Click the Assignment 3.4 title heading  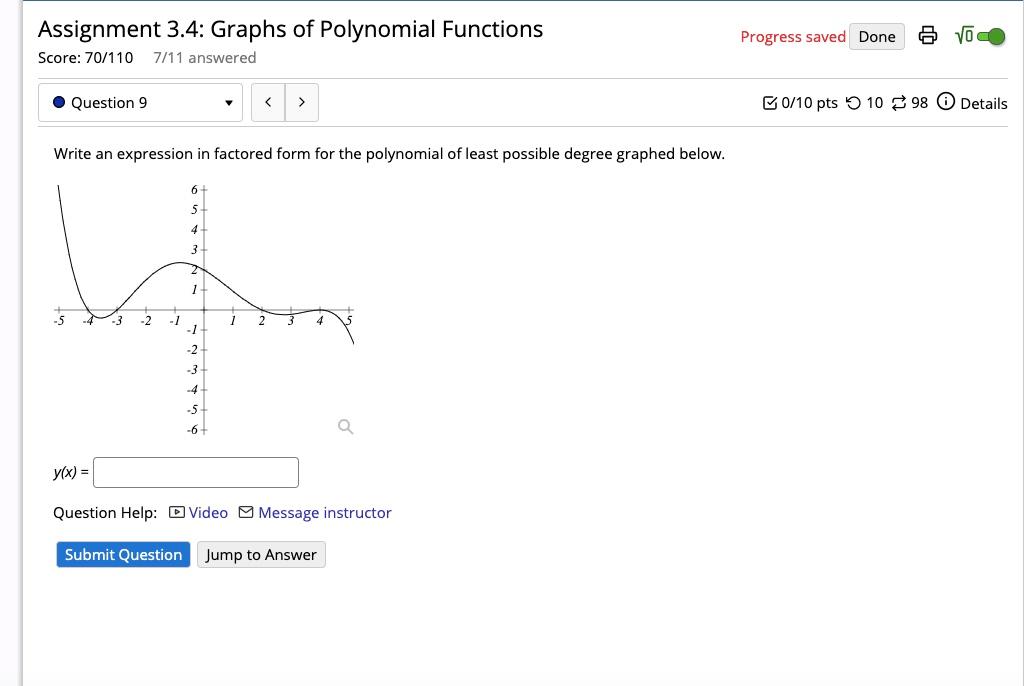click(290, 29)
